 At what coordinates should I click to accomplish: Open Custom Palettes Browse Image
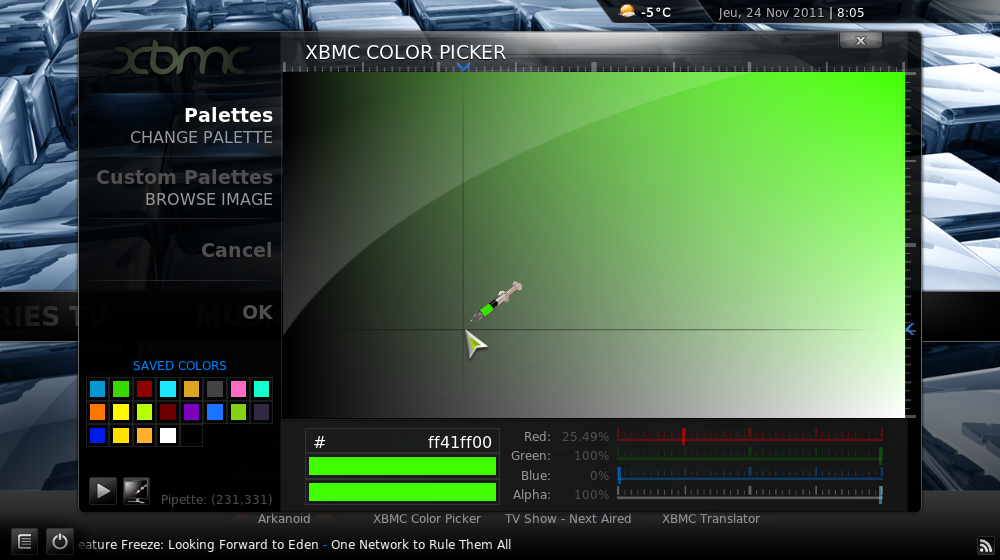coord(181,188)
